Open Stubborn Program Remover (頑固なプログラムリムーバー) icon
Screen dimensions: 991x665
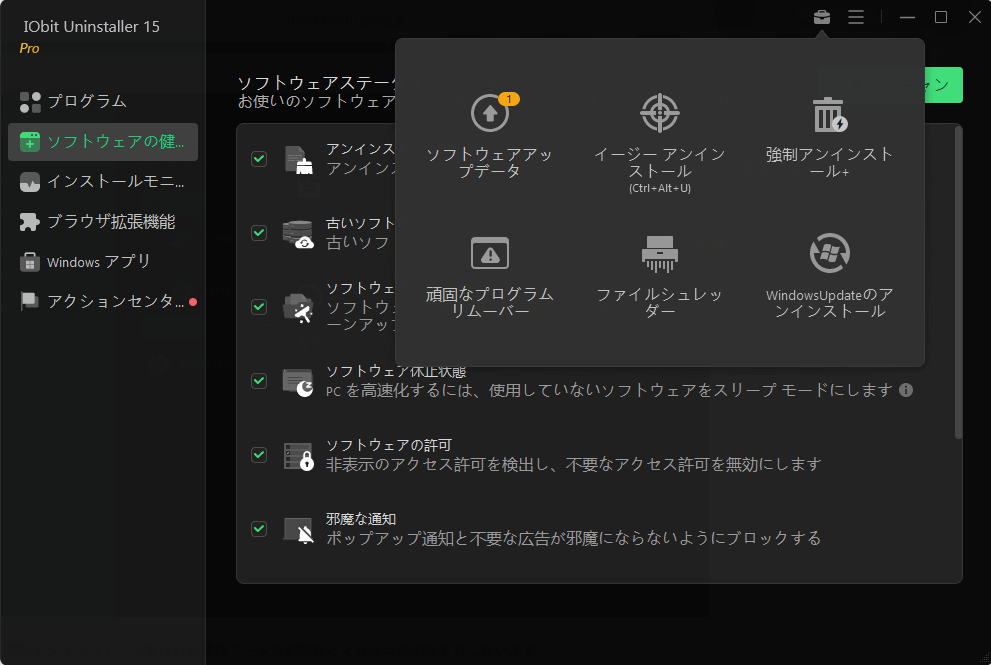490,253
